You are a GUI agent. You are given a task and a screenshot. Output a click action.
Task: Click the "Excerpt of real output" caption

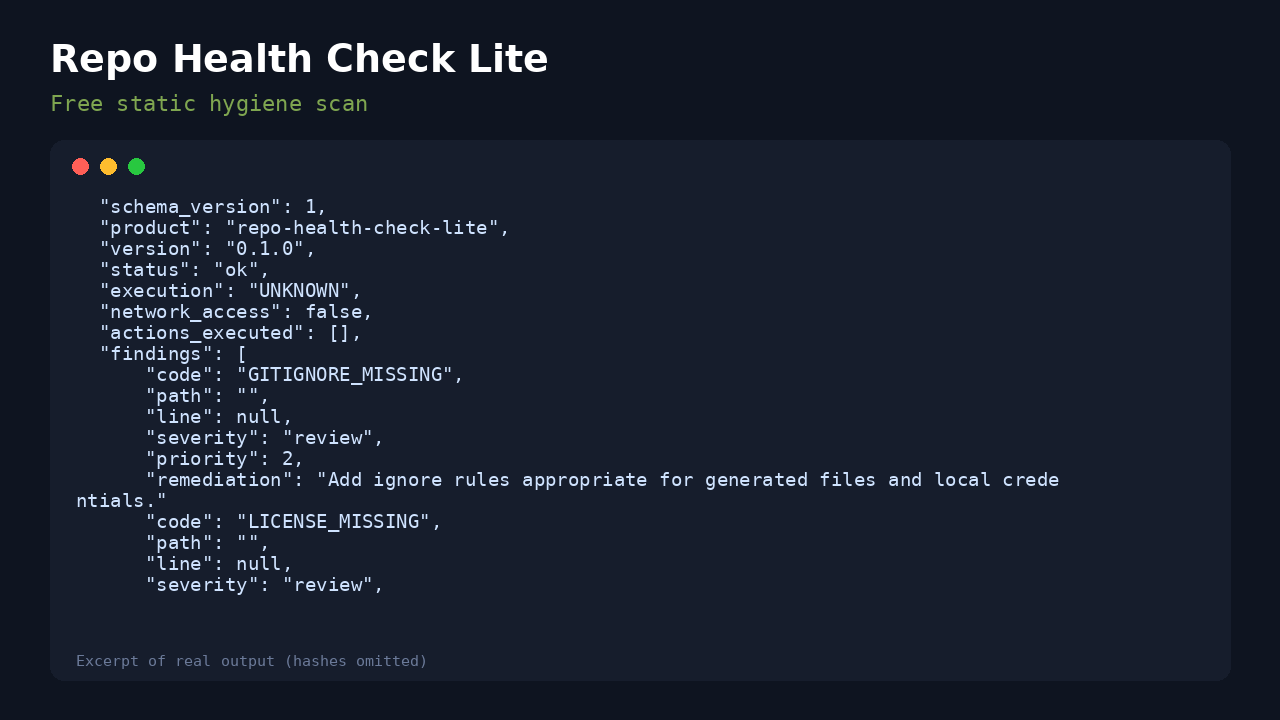click(252, 661)
